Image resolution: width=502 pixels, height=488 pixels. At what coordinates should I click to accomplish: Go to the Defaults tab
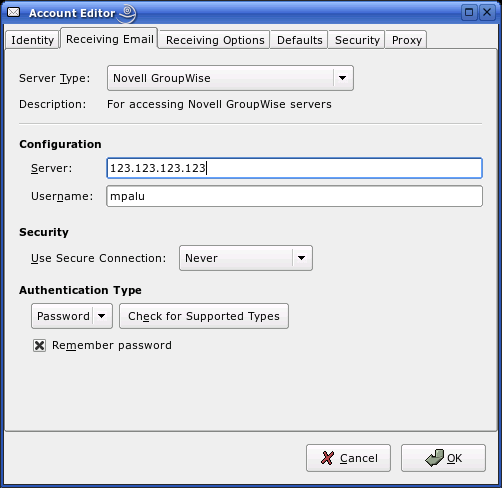pyautogui.click(x=299, y=40)
